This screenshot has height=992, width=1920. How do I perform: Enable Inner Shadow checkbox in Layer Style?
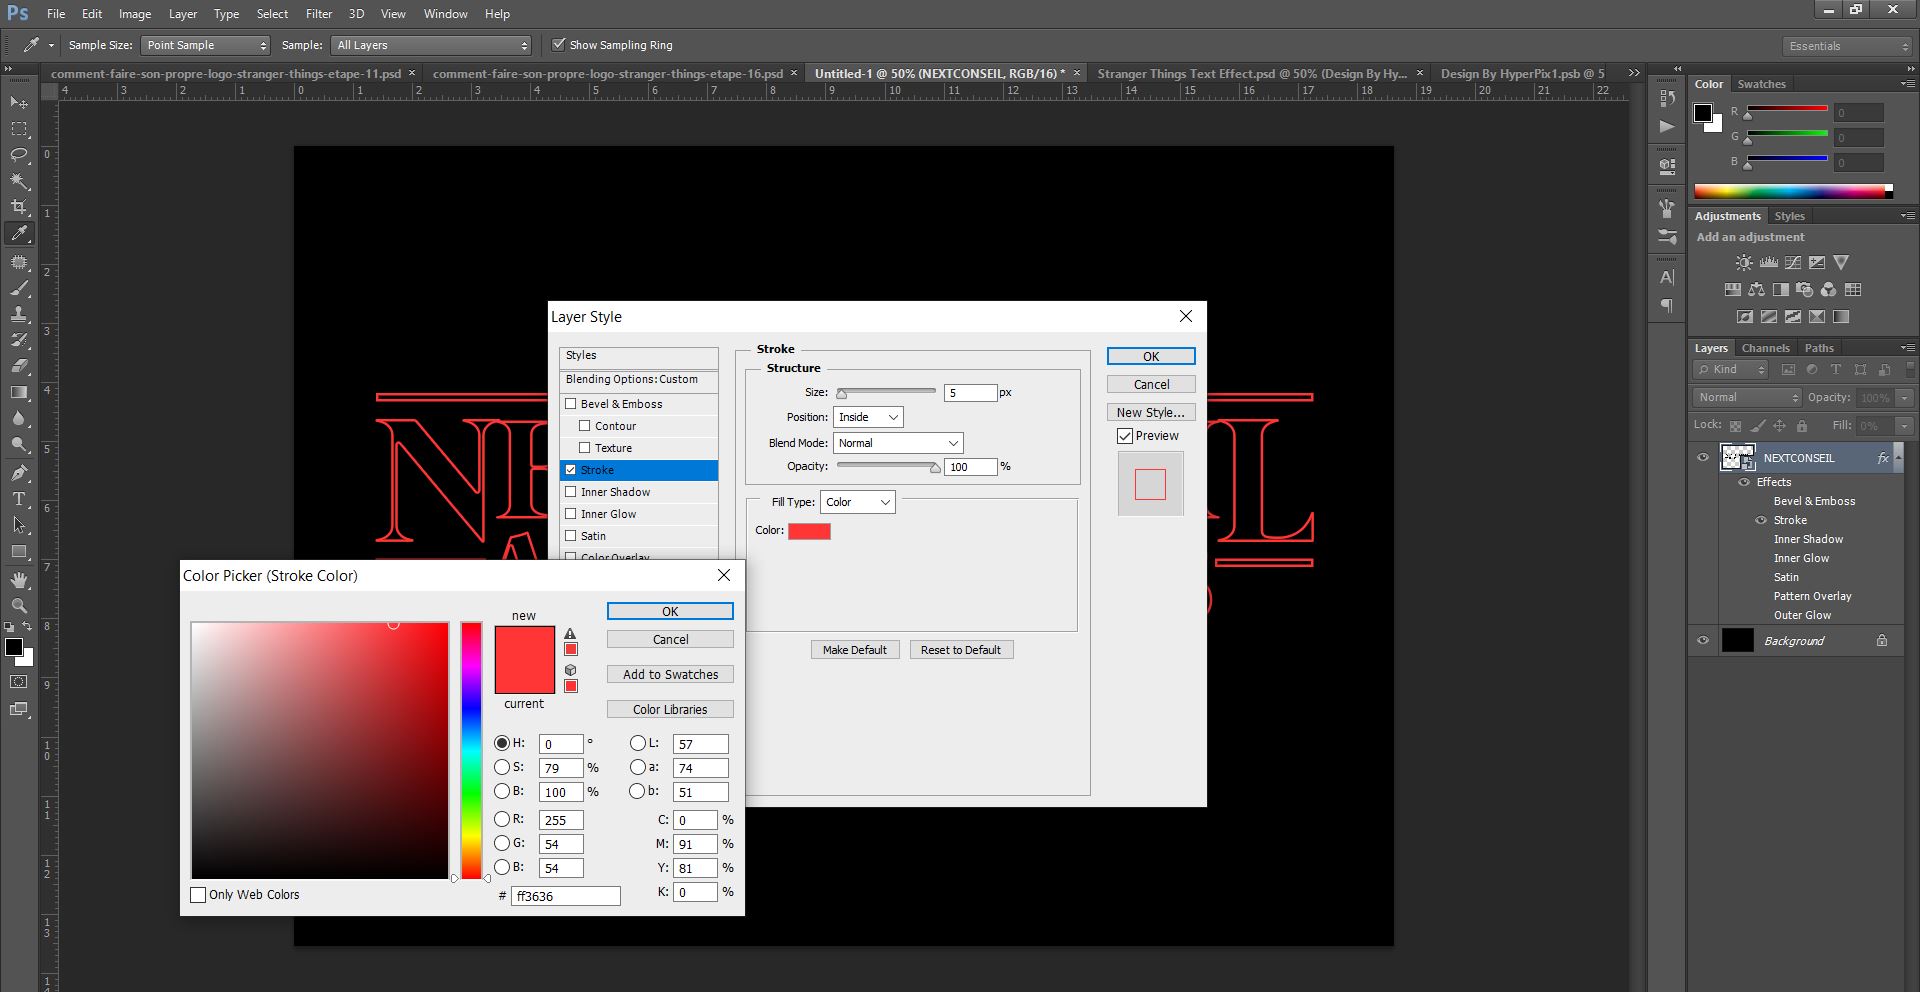tap(571, 492)
